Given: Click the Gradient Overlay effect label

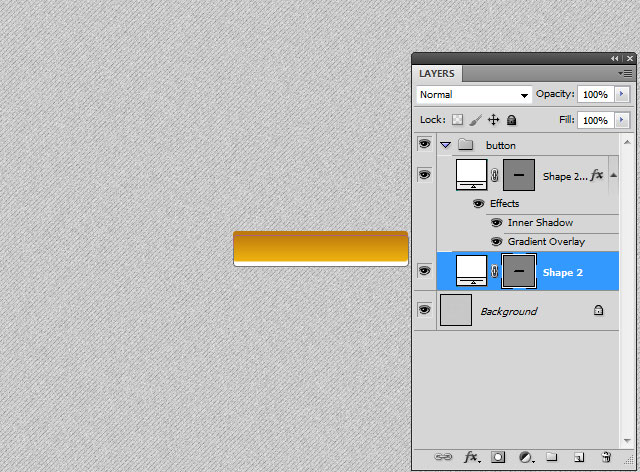Looking at the screenshot, I should [546, 242].
